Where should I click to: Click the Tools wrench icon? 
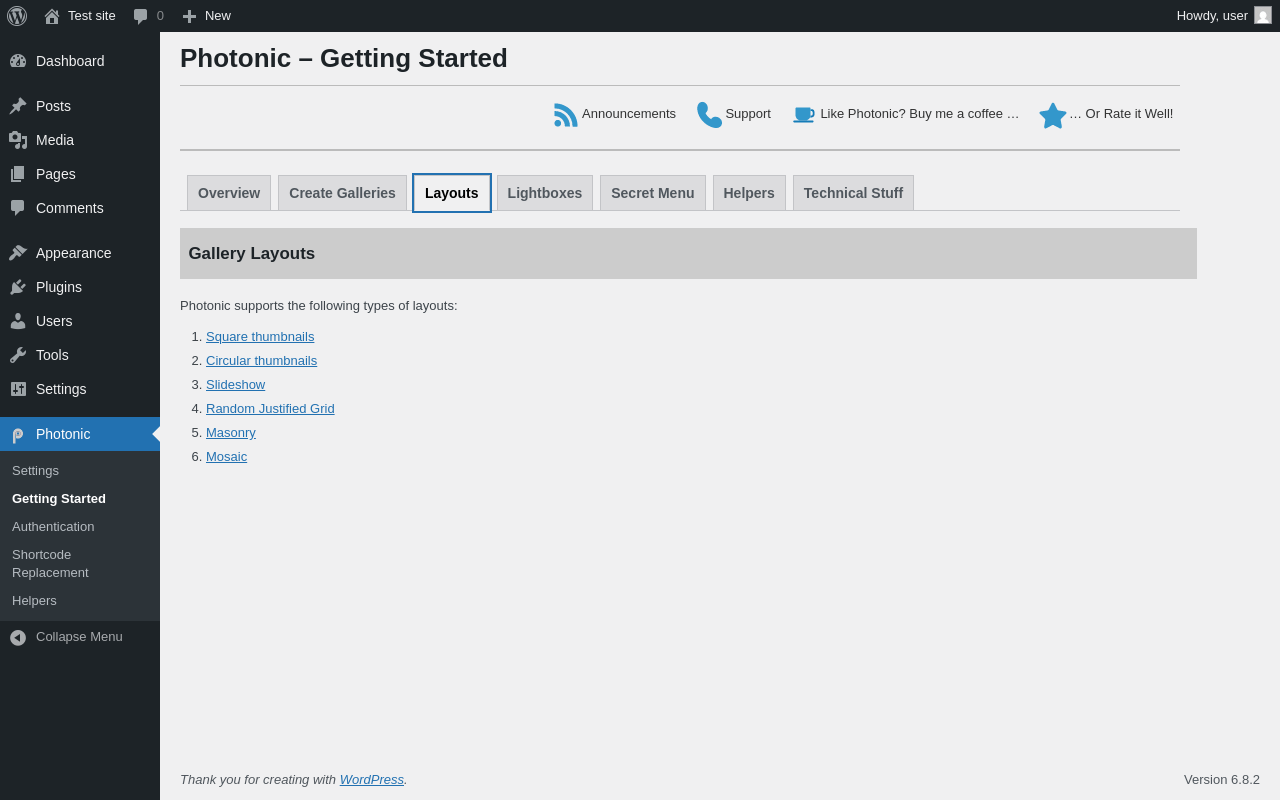coord(18,355)
